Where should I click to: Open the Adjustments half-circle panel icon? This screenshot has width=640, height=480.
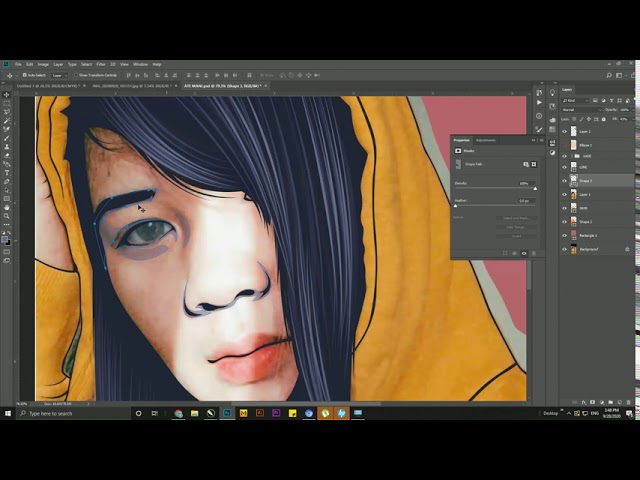point(552,153)
